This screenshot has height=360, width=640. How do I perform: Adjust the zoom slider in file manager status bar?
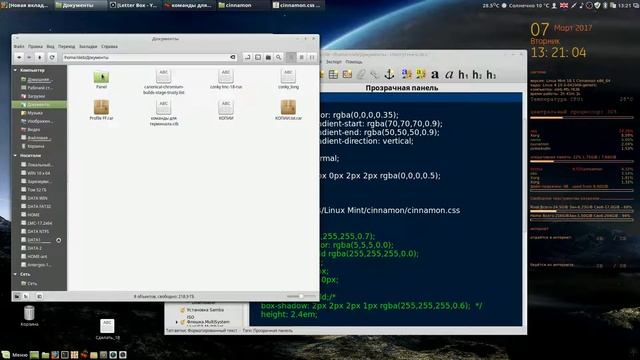click(301, 296)
